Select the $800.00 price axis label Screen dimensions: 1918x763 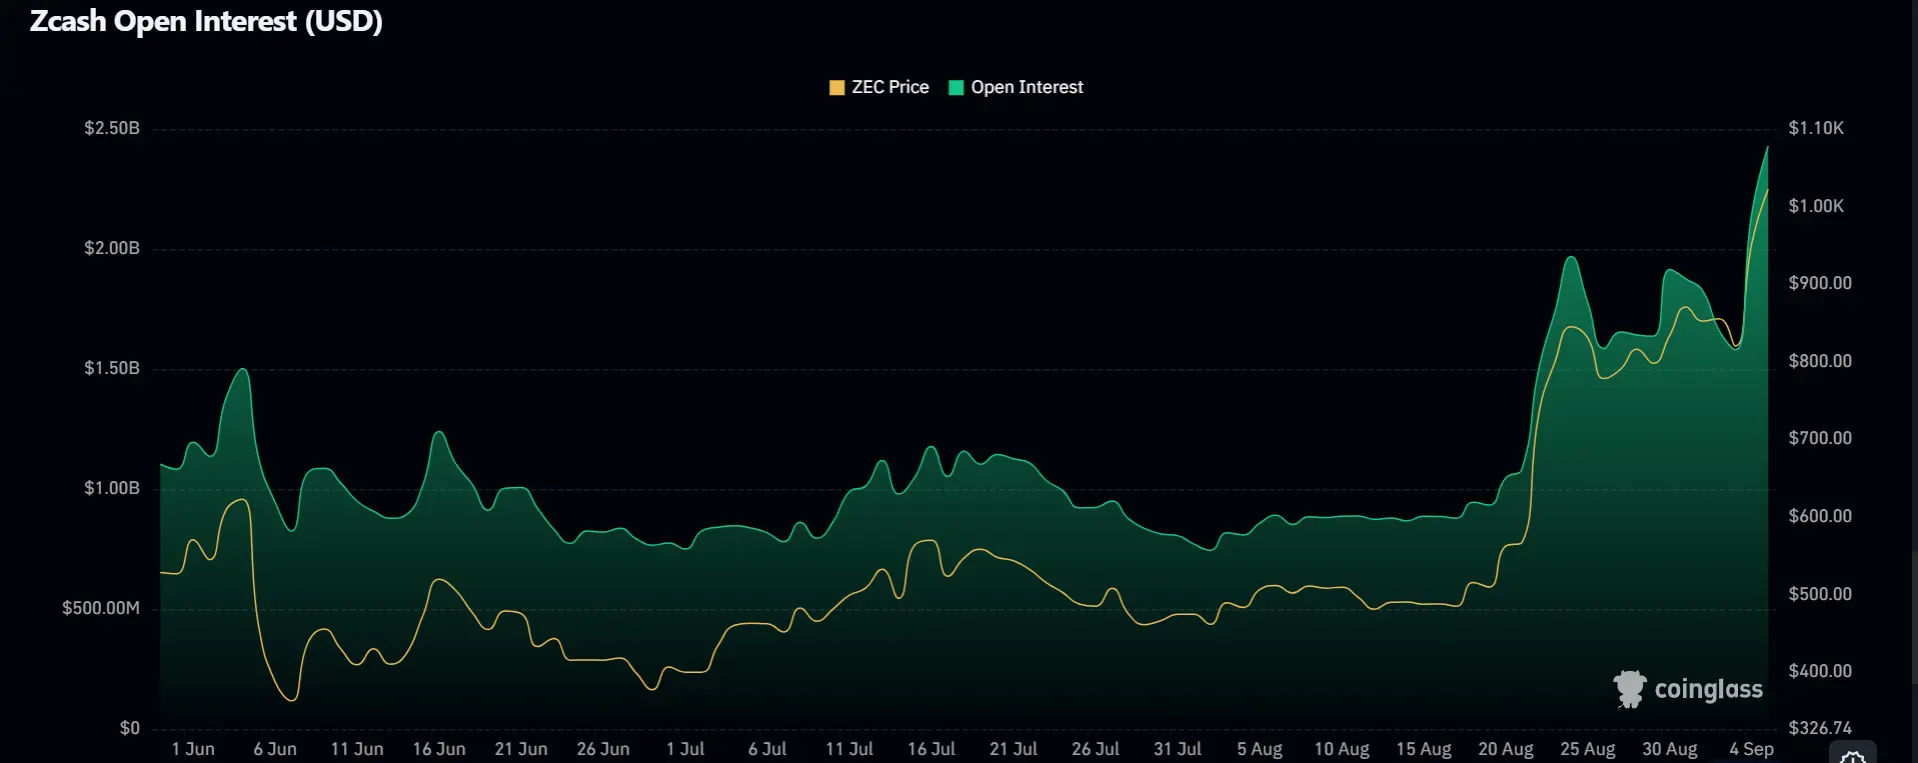[x=1820, y=361]
